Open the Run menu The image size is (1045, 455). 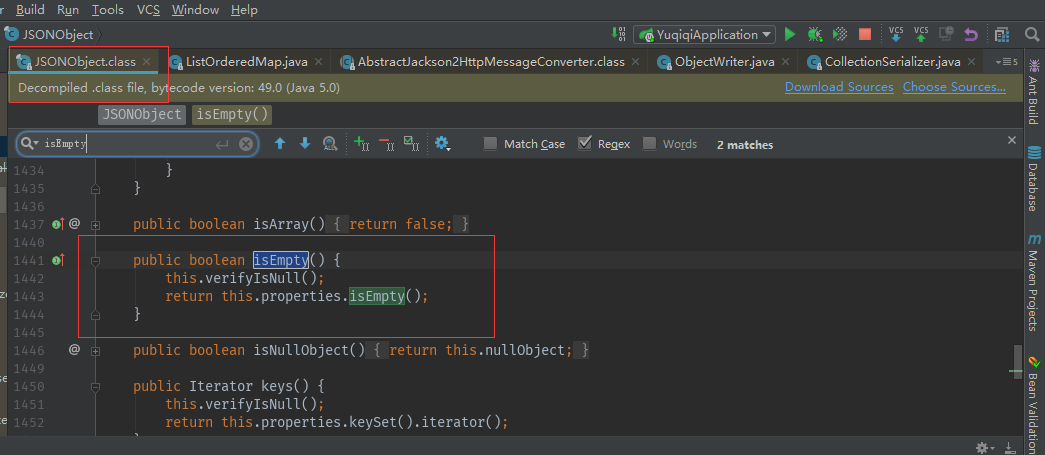[x=68, y=9]
